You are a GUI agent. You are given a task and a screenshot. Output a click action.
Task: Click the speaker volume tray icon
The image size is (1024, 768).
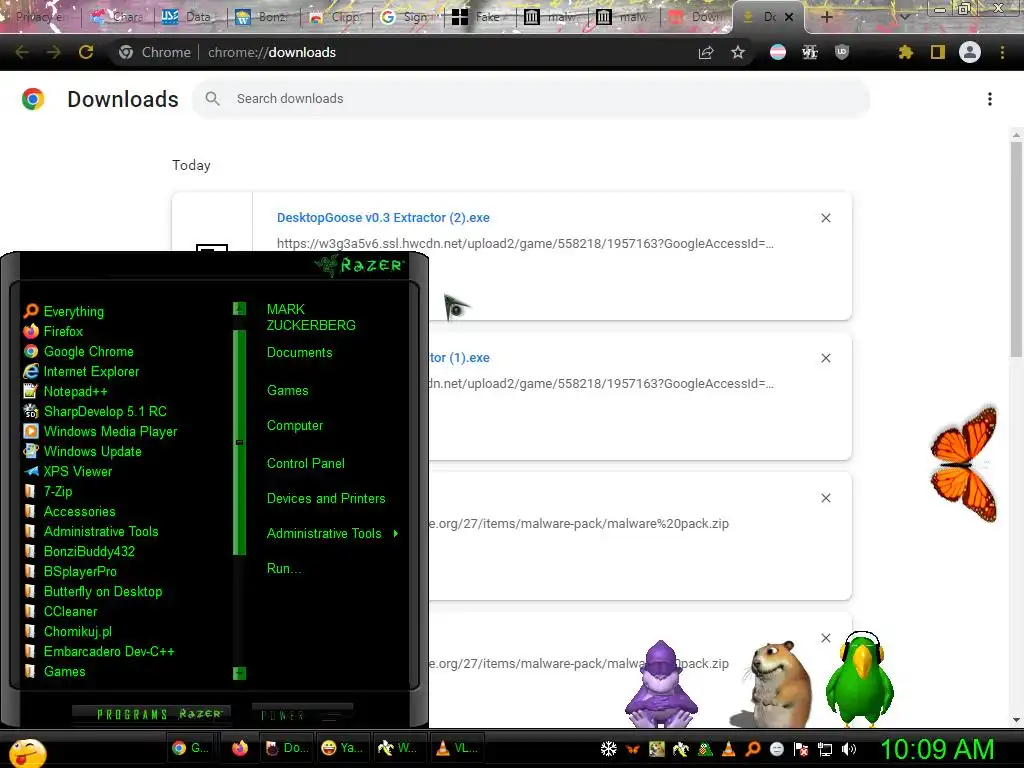coord(849,749)
